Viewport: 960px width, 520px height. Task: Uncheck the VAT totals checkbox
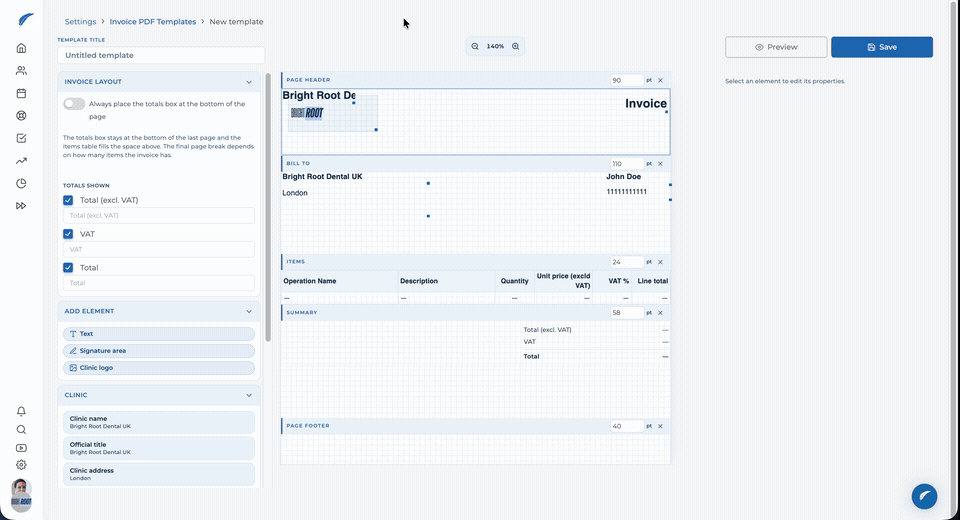(68, 234)
